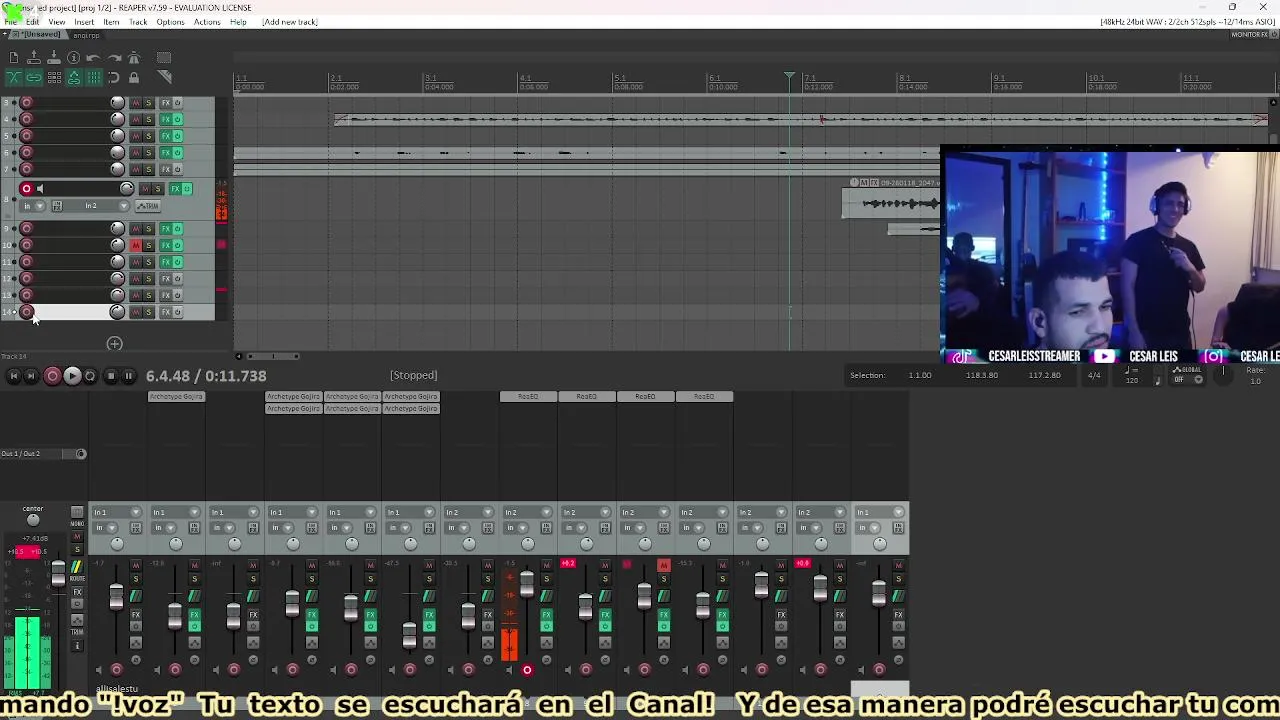This screenshot has height=720, width=1280.
Task: Go to project start transport button
Action: pos(14,376)
